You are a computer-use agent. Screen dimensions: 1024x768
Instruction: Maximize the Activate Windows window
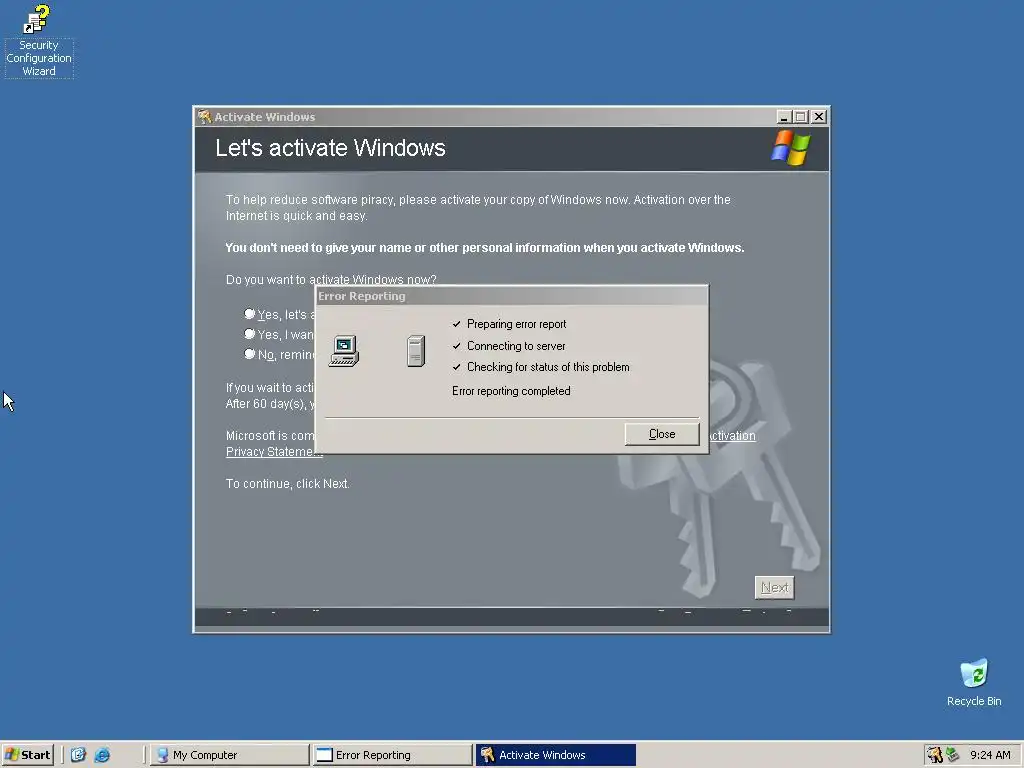[x=801, y=117]
